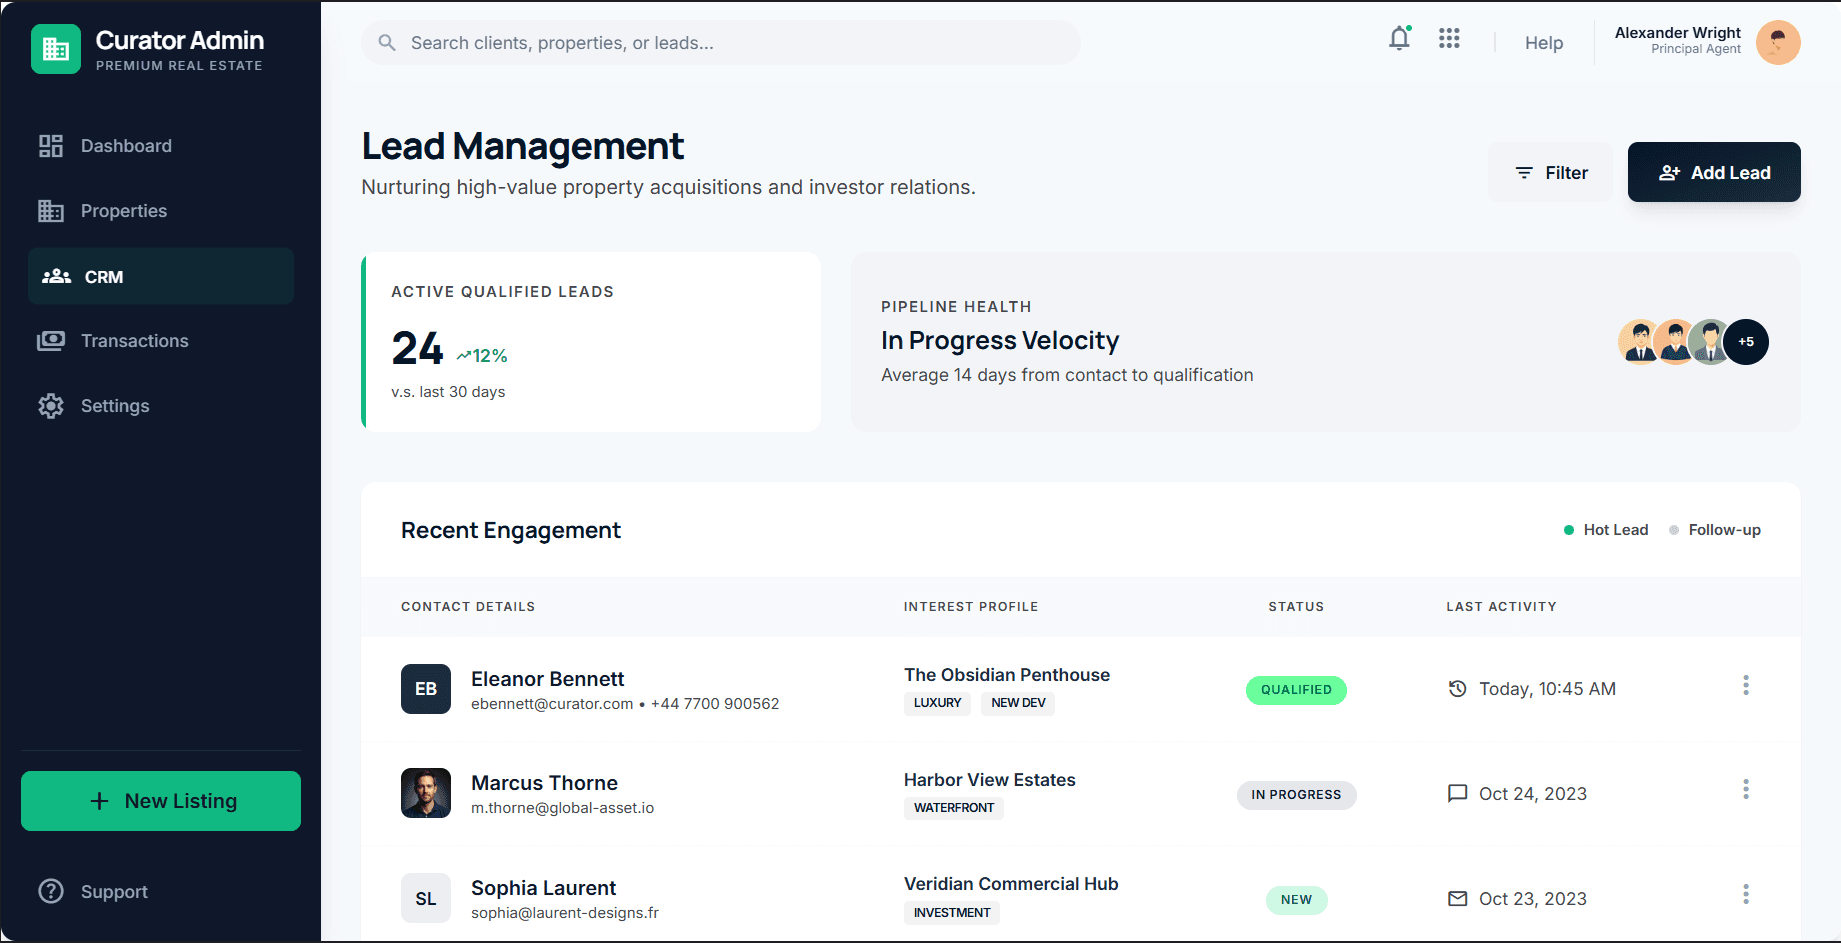Select the CRM sidebar icon
This screenshot has width=1841, height=943.
click(x=56, y=276)
